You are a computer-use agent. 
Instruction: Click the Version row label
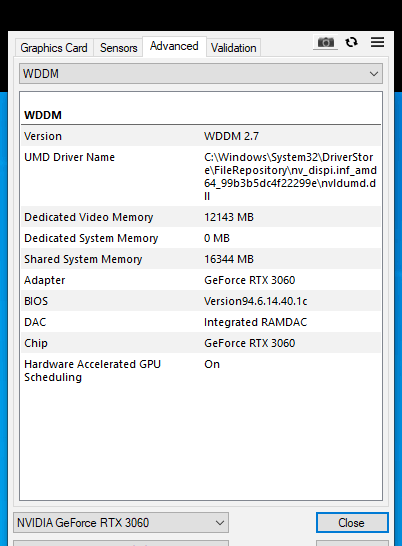point(42,136)
